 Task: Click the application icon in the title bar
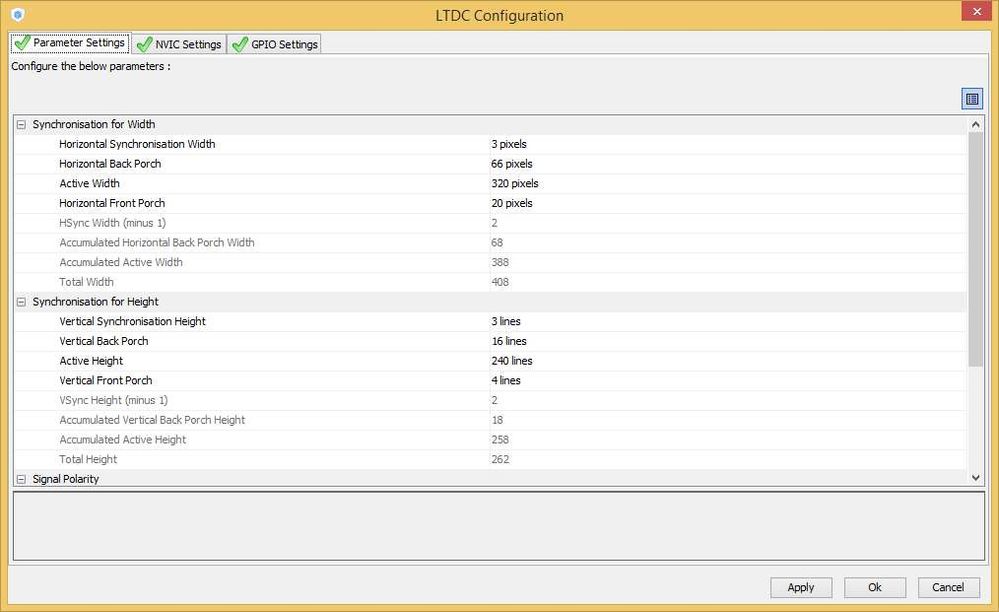[17, 15]
